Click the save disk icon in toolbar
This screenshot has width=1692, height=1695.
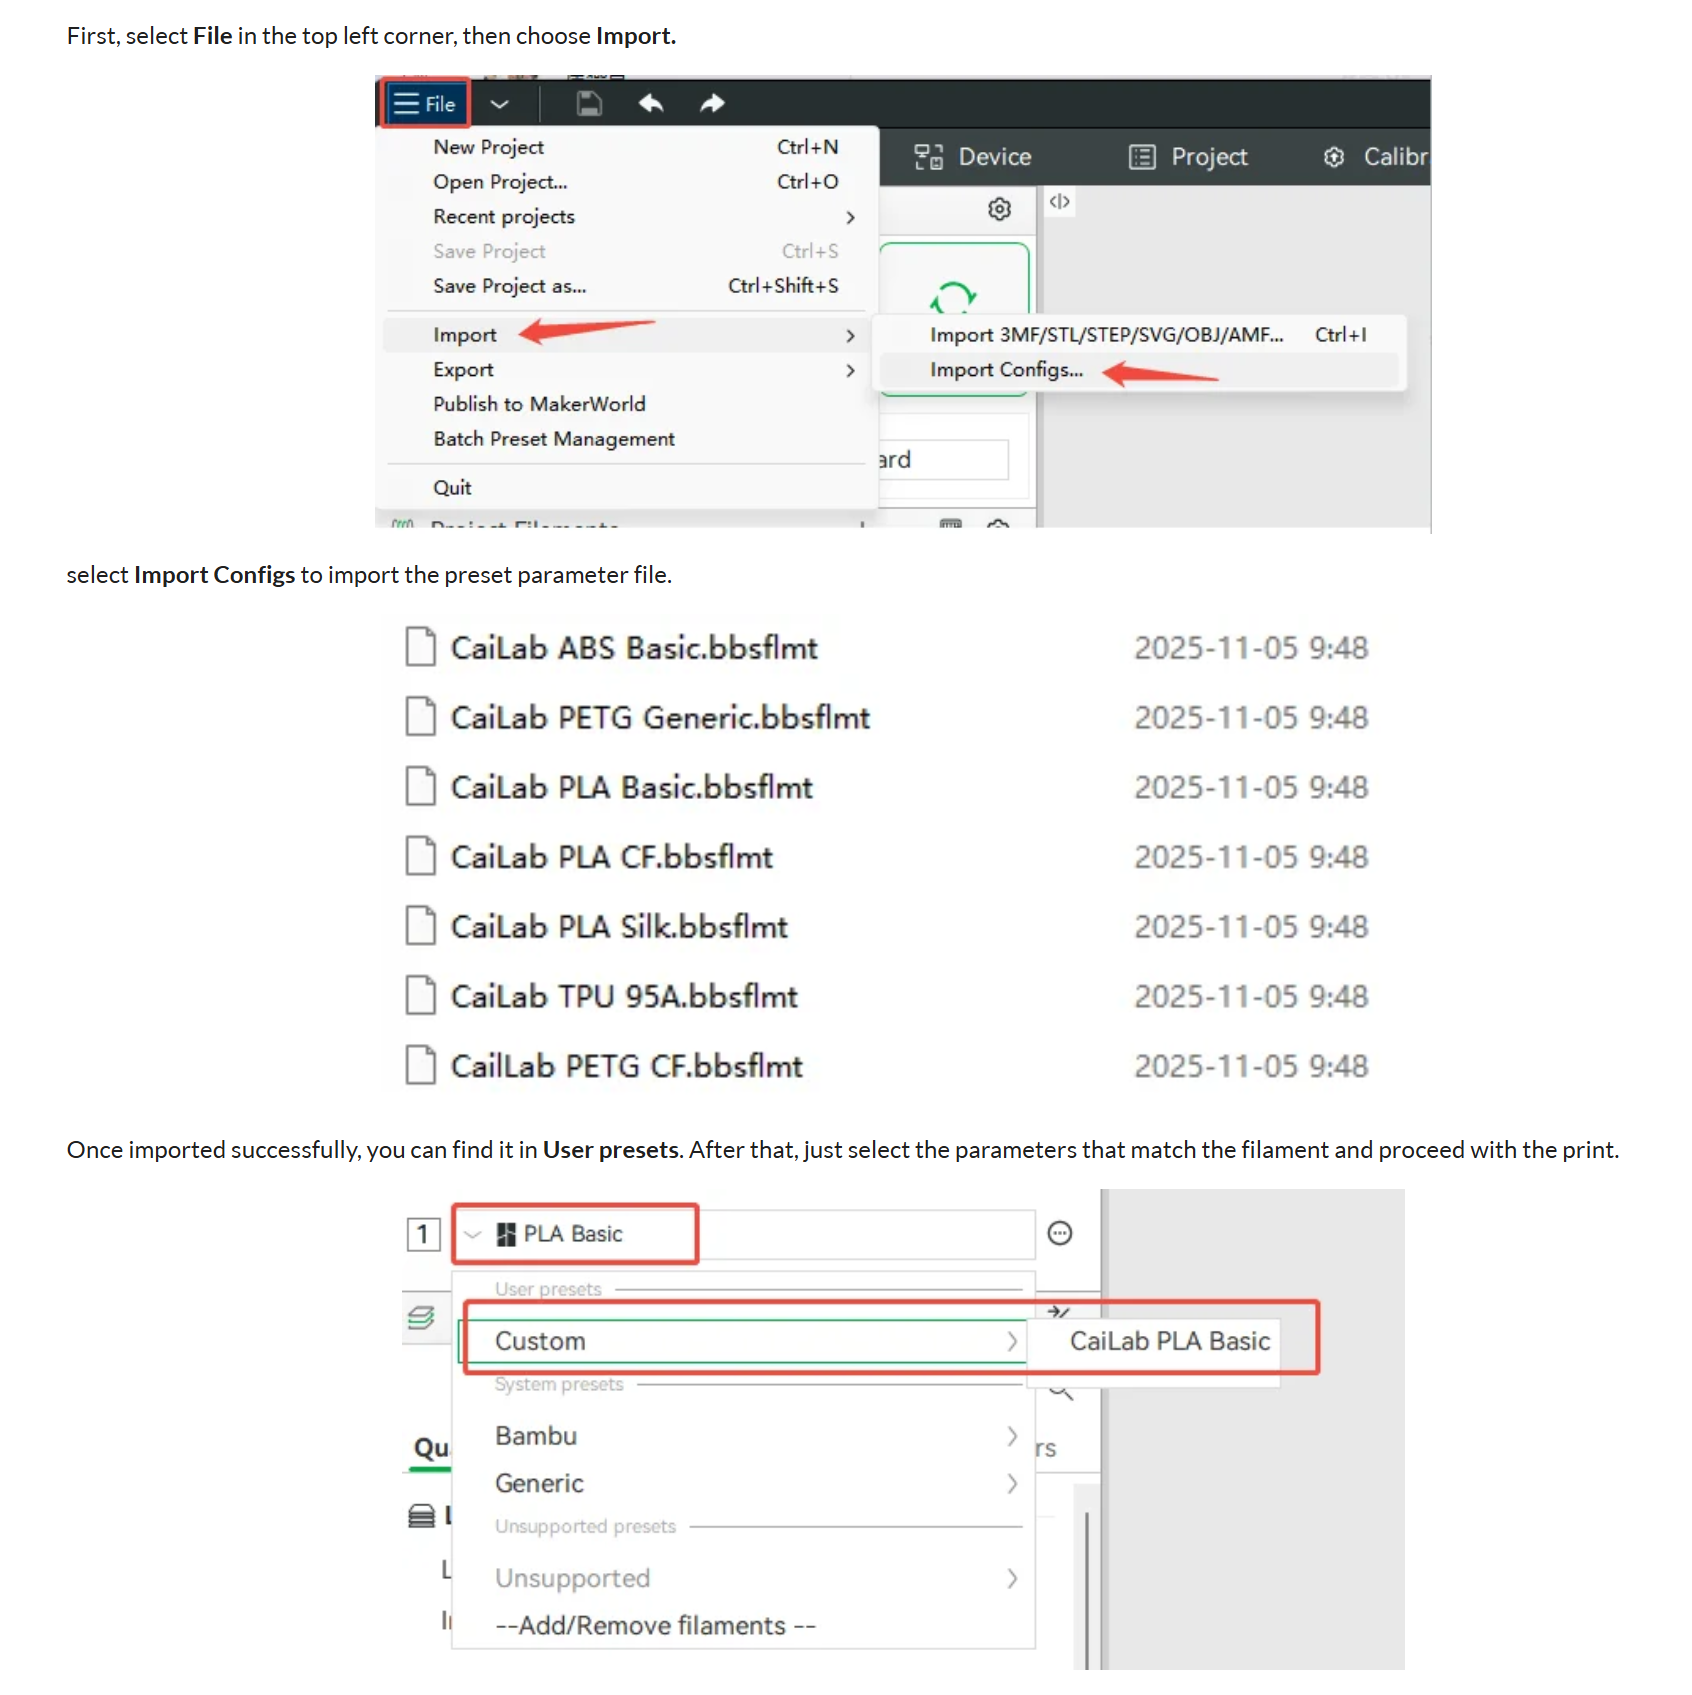coord(589,104)
